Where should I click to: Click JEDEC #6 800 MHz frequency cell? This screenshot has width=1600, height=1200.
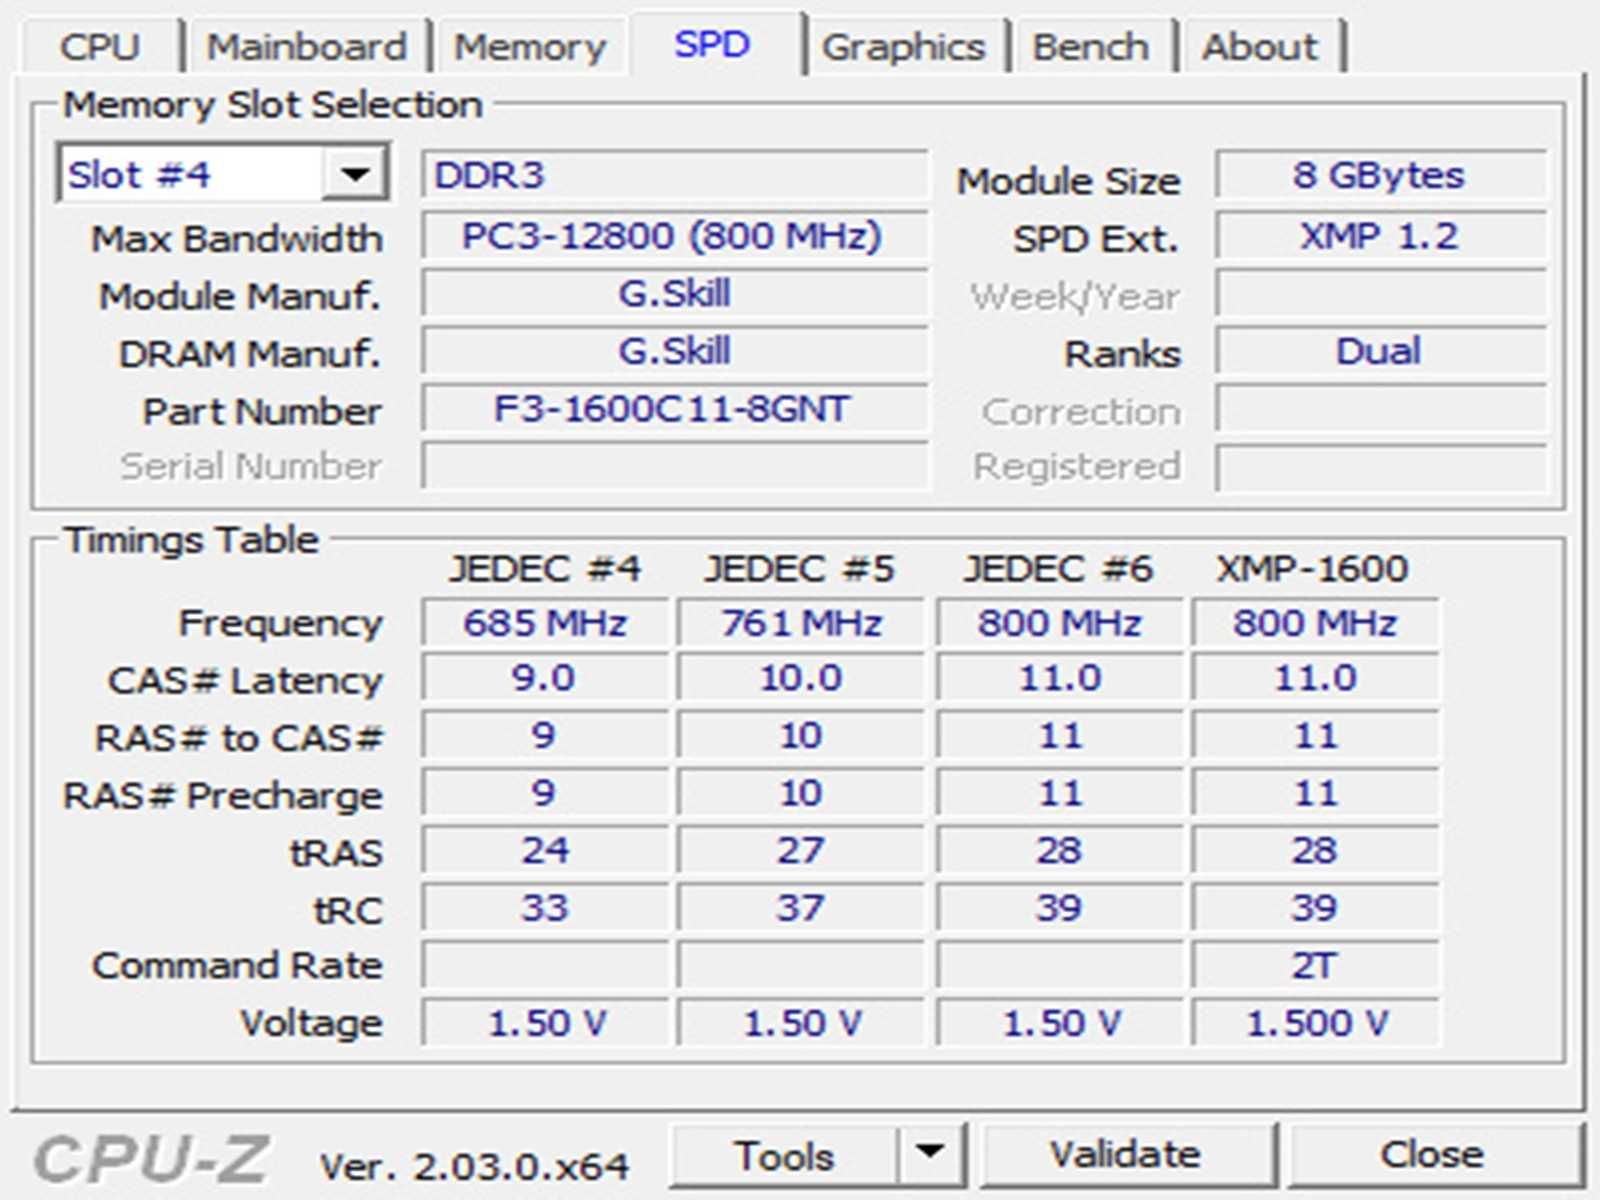click(1060, 623)
